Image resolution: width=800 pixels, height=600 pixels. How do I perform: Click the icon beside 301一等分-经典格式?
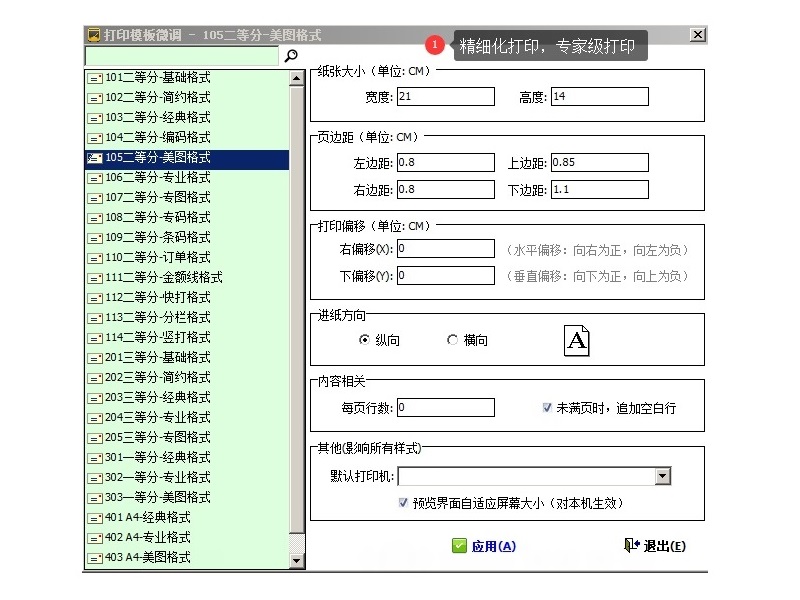coord(95,458)
